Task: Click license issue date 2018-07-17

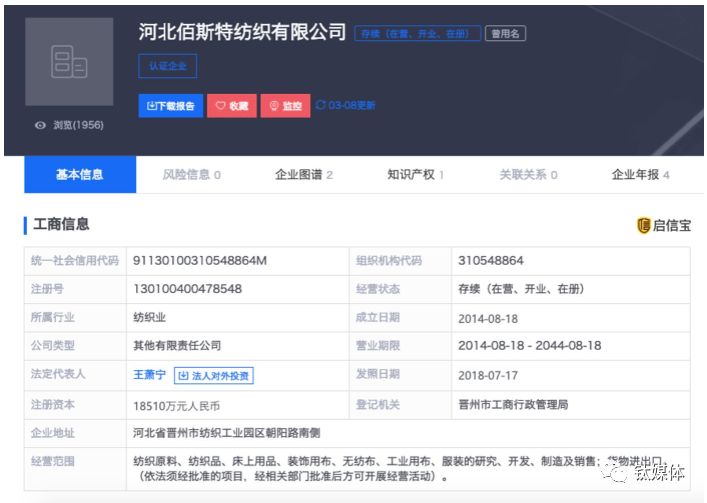Action: pos(488,375)
